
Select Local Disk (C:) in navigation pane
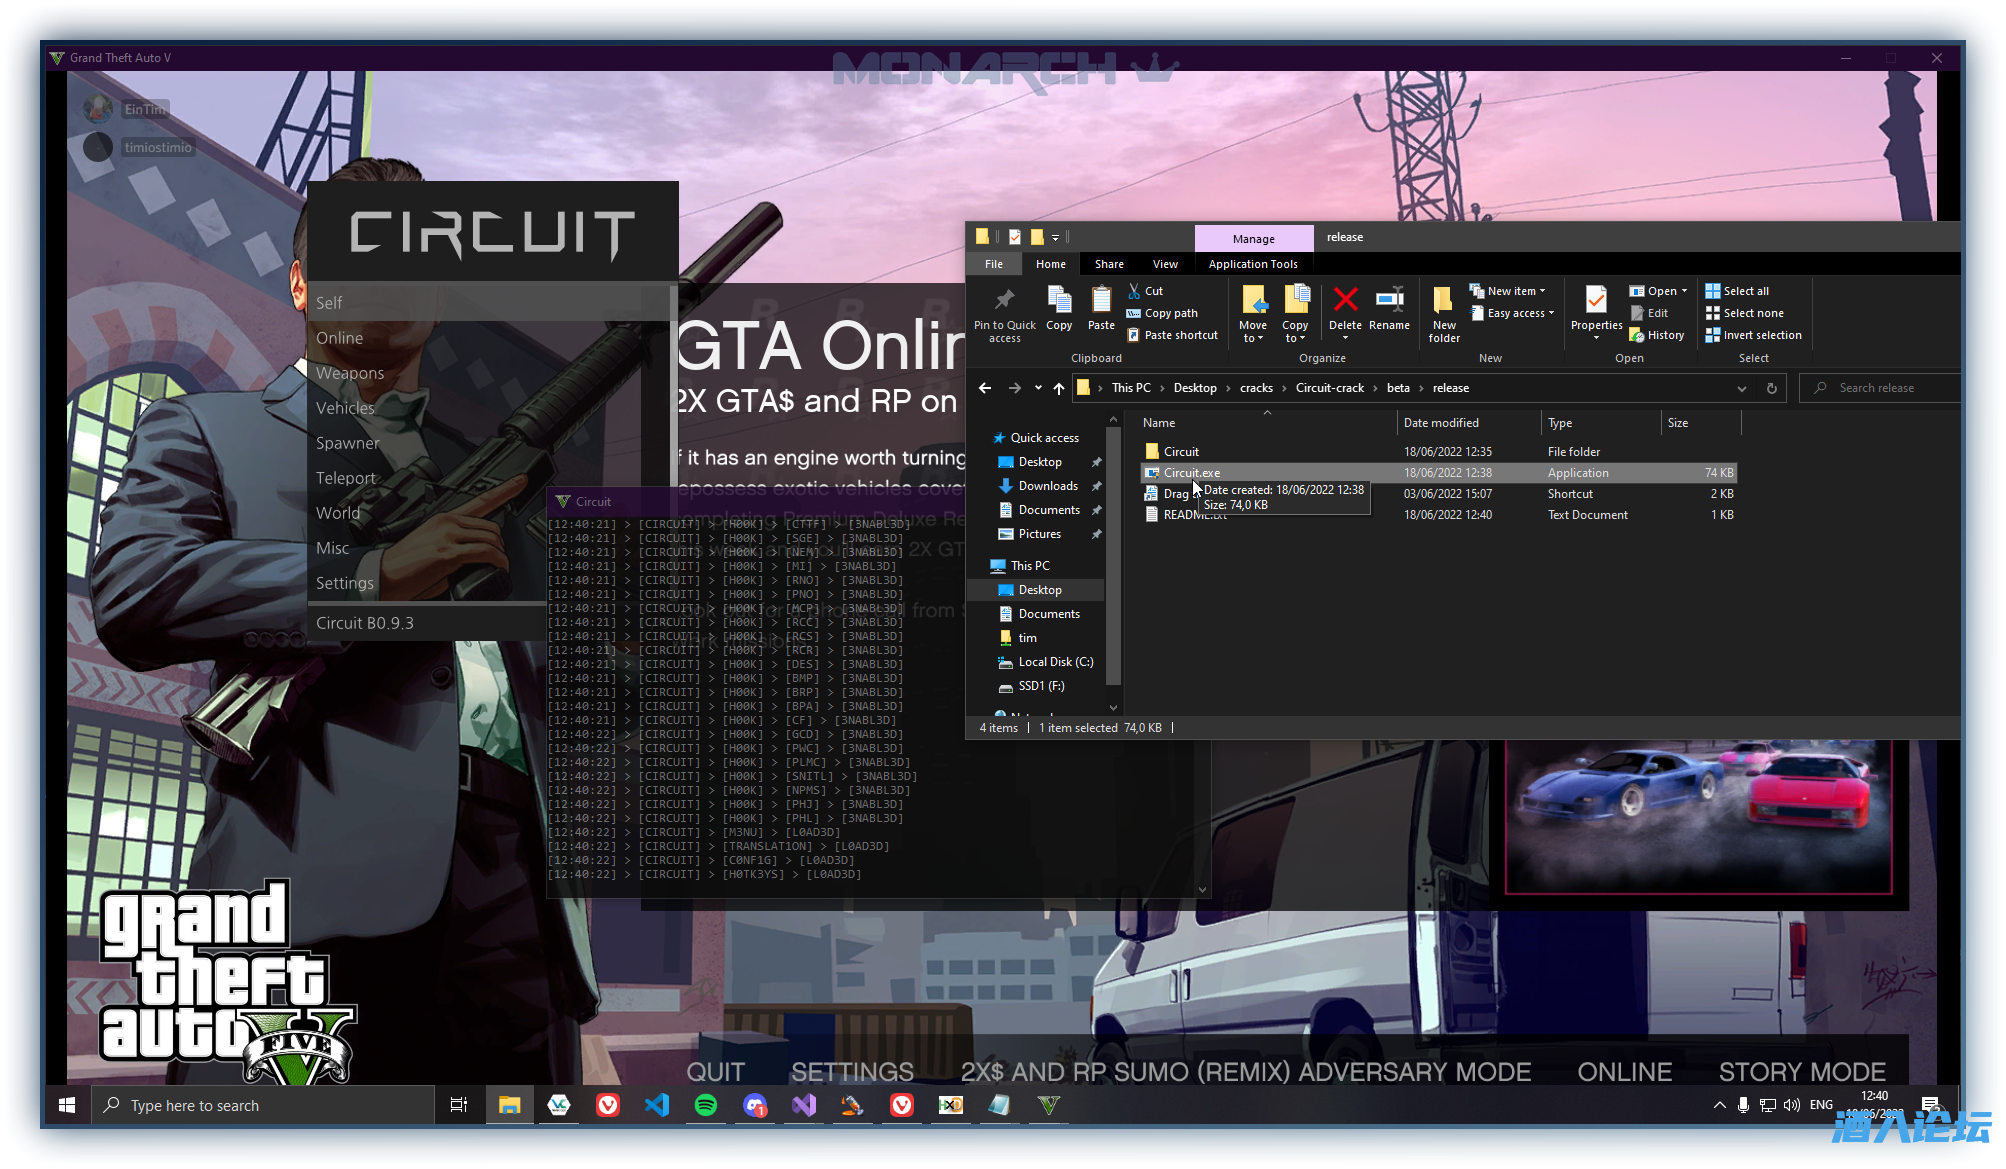point(1055,662)
